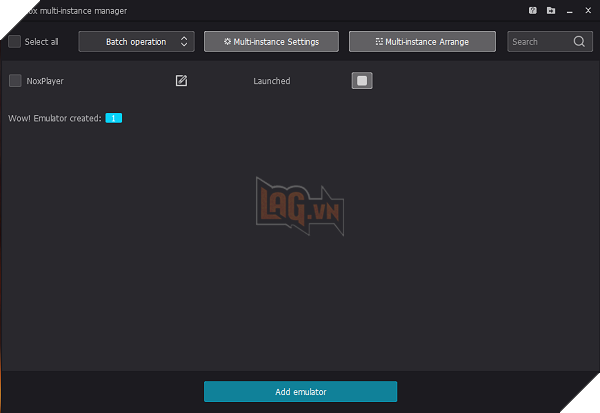This screenshot has width=600, height=413.
Task: Click the Select all label text
Action: (41, 42)
